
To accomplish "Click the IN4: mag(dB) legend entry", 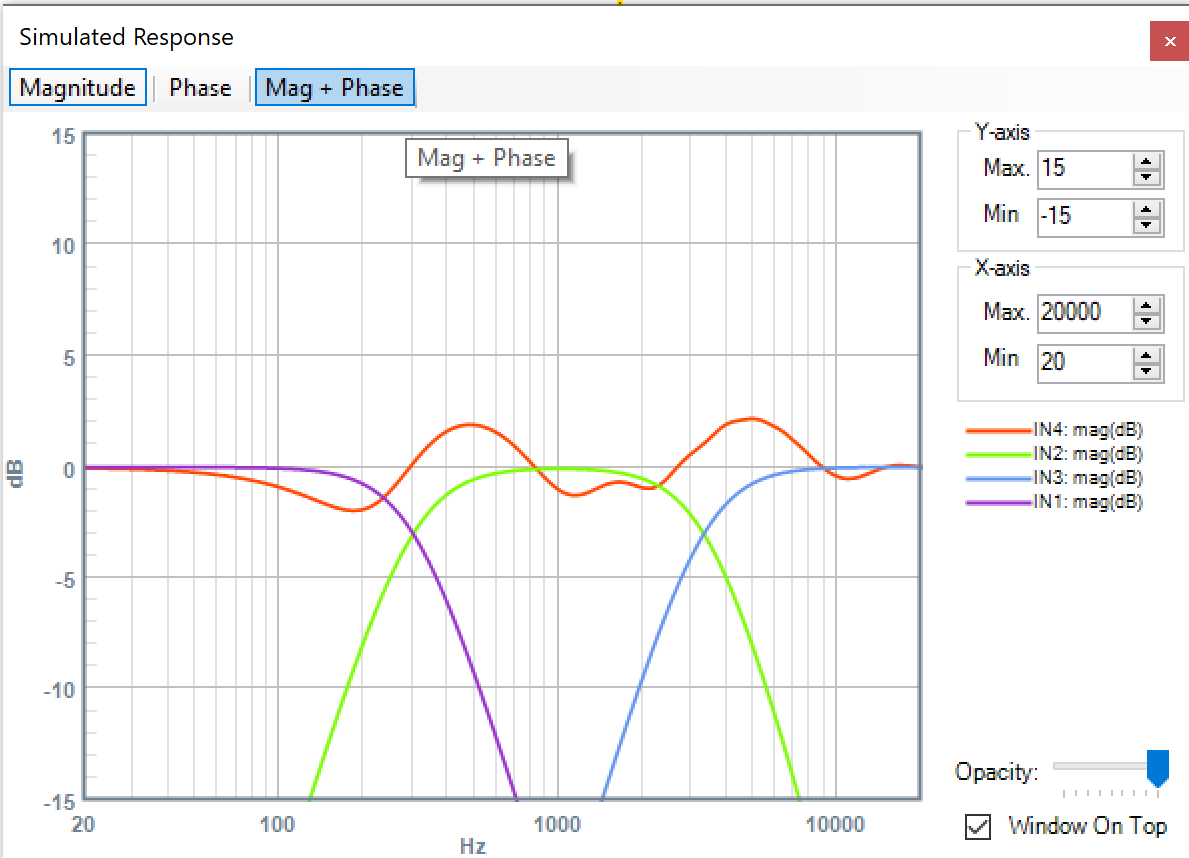I will (x=1087, y=429).
